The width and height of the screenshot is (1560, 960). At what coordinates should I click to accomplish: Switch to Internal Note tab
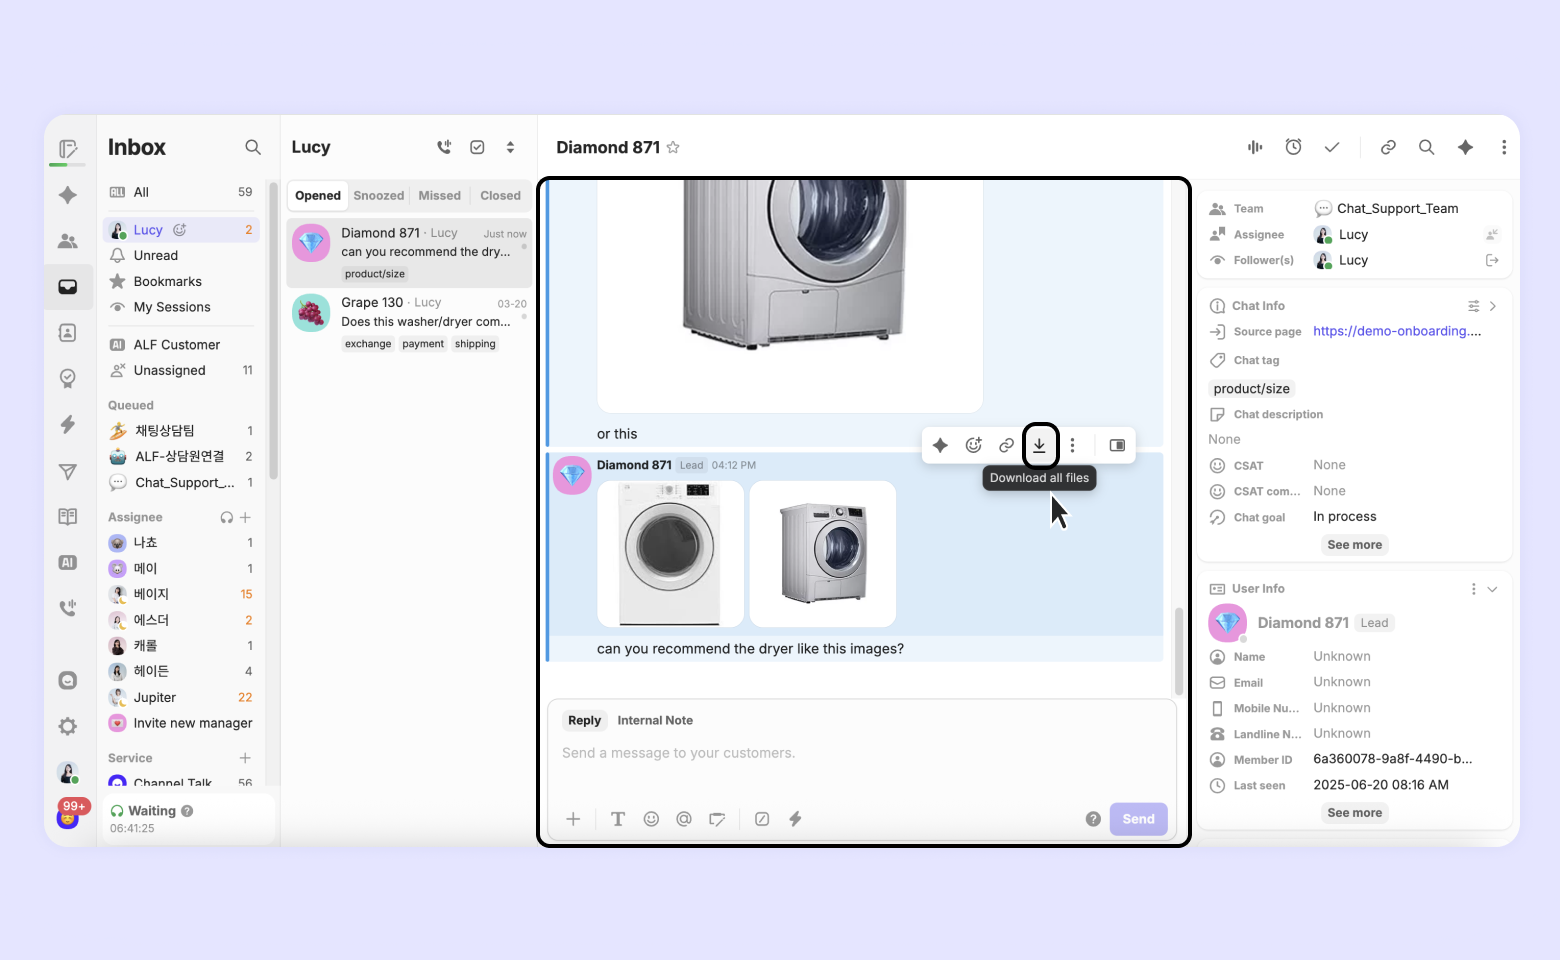pyautogui.click(x=655, y=720)
